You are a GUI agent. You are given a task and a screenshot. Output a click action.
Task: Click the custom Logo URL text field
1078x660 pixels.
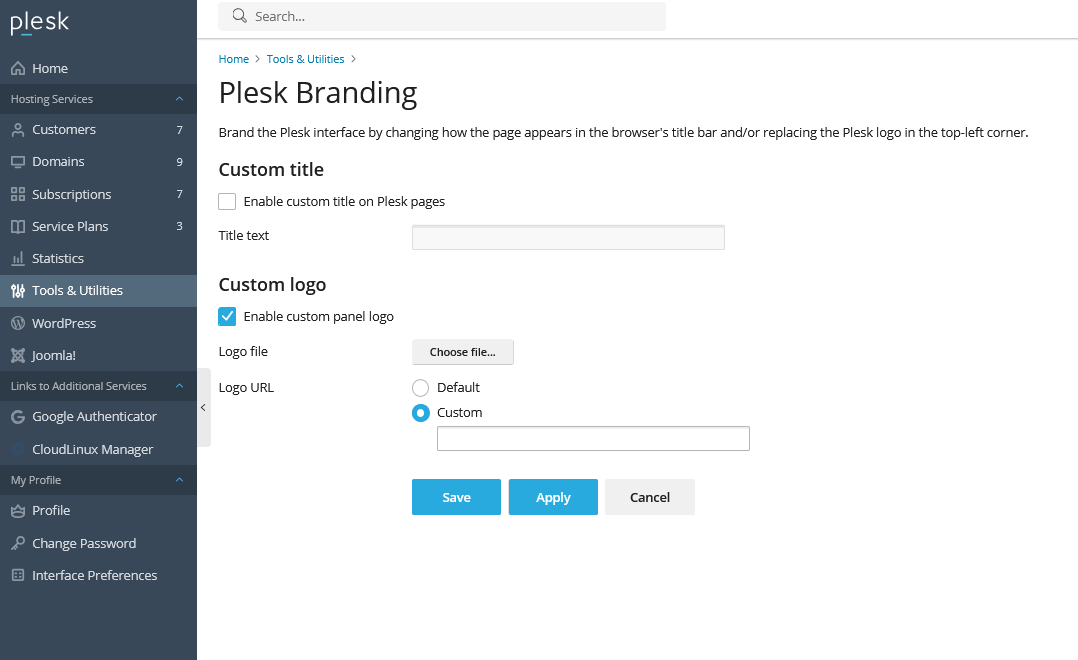593,439
